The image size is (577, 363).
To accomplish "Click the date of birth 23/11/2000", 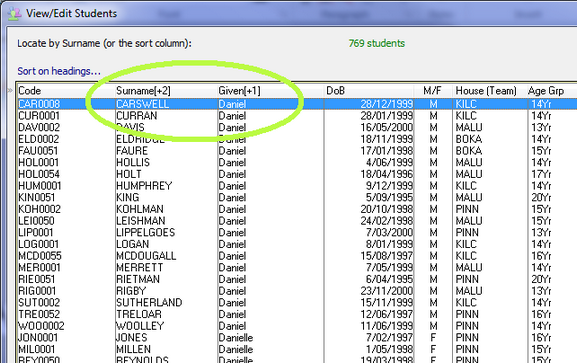I will coord(387,291).
